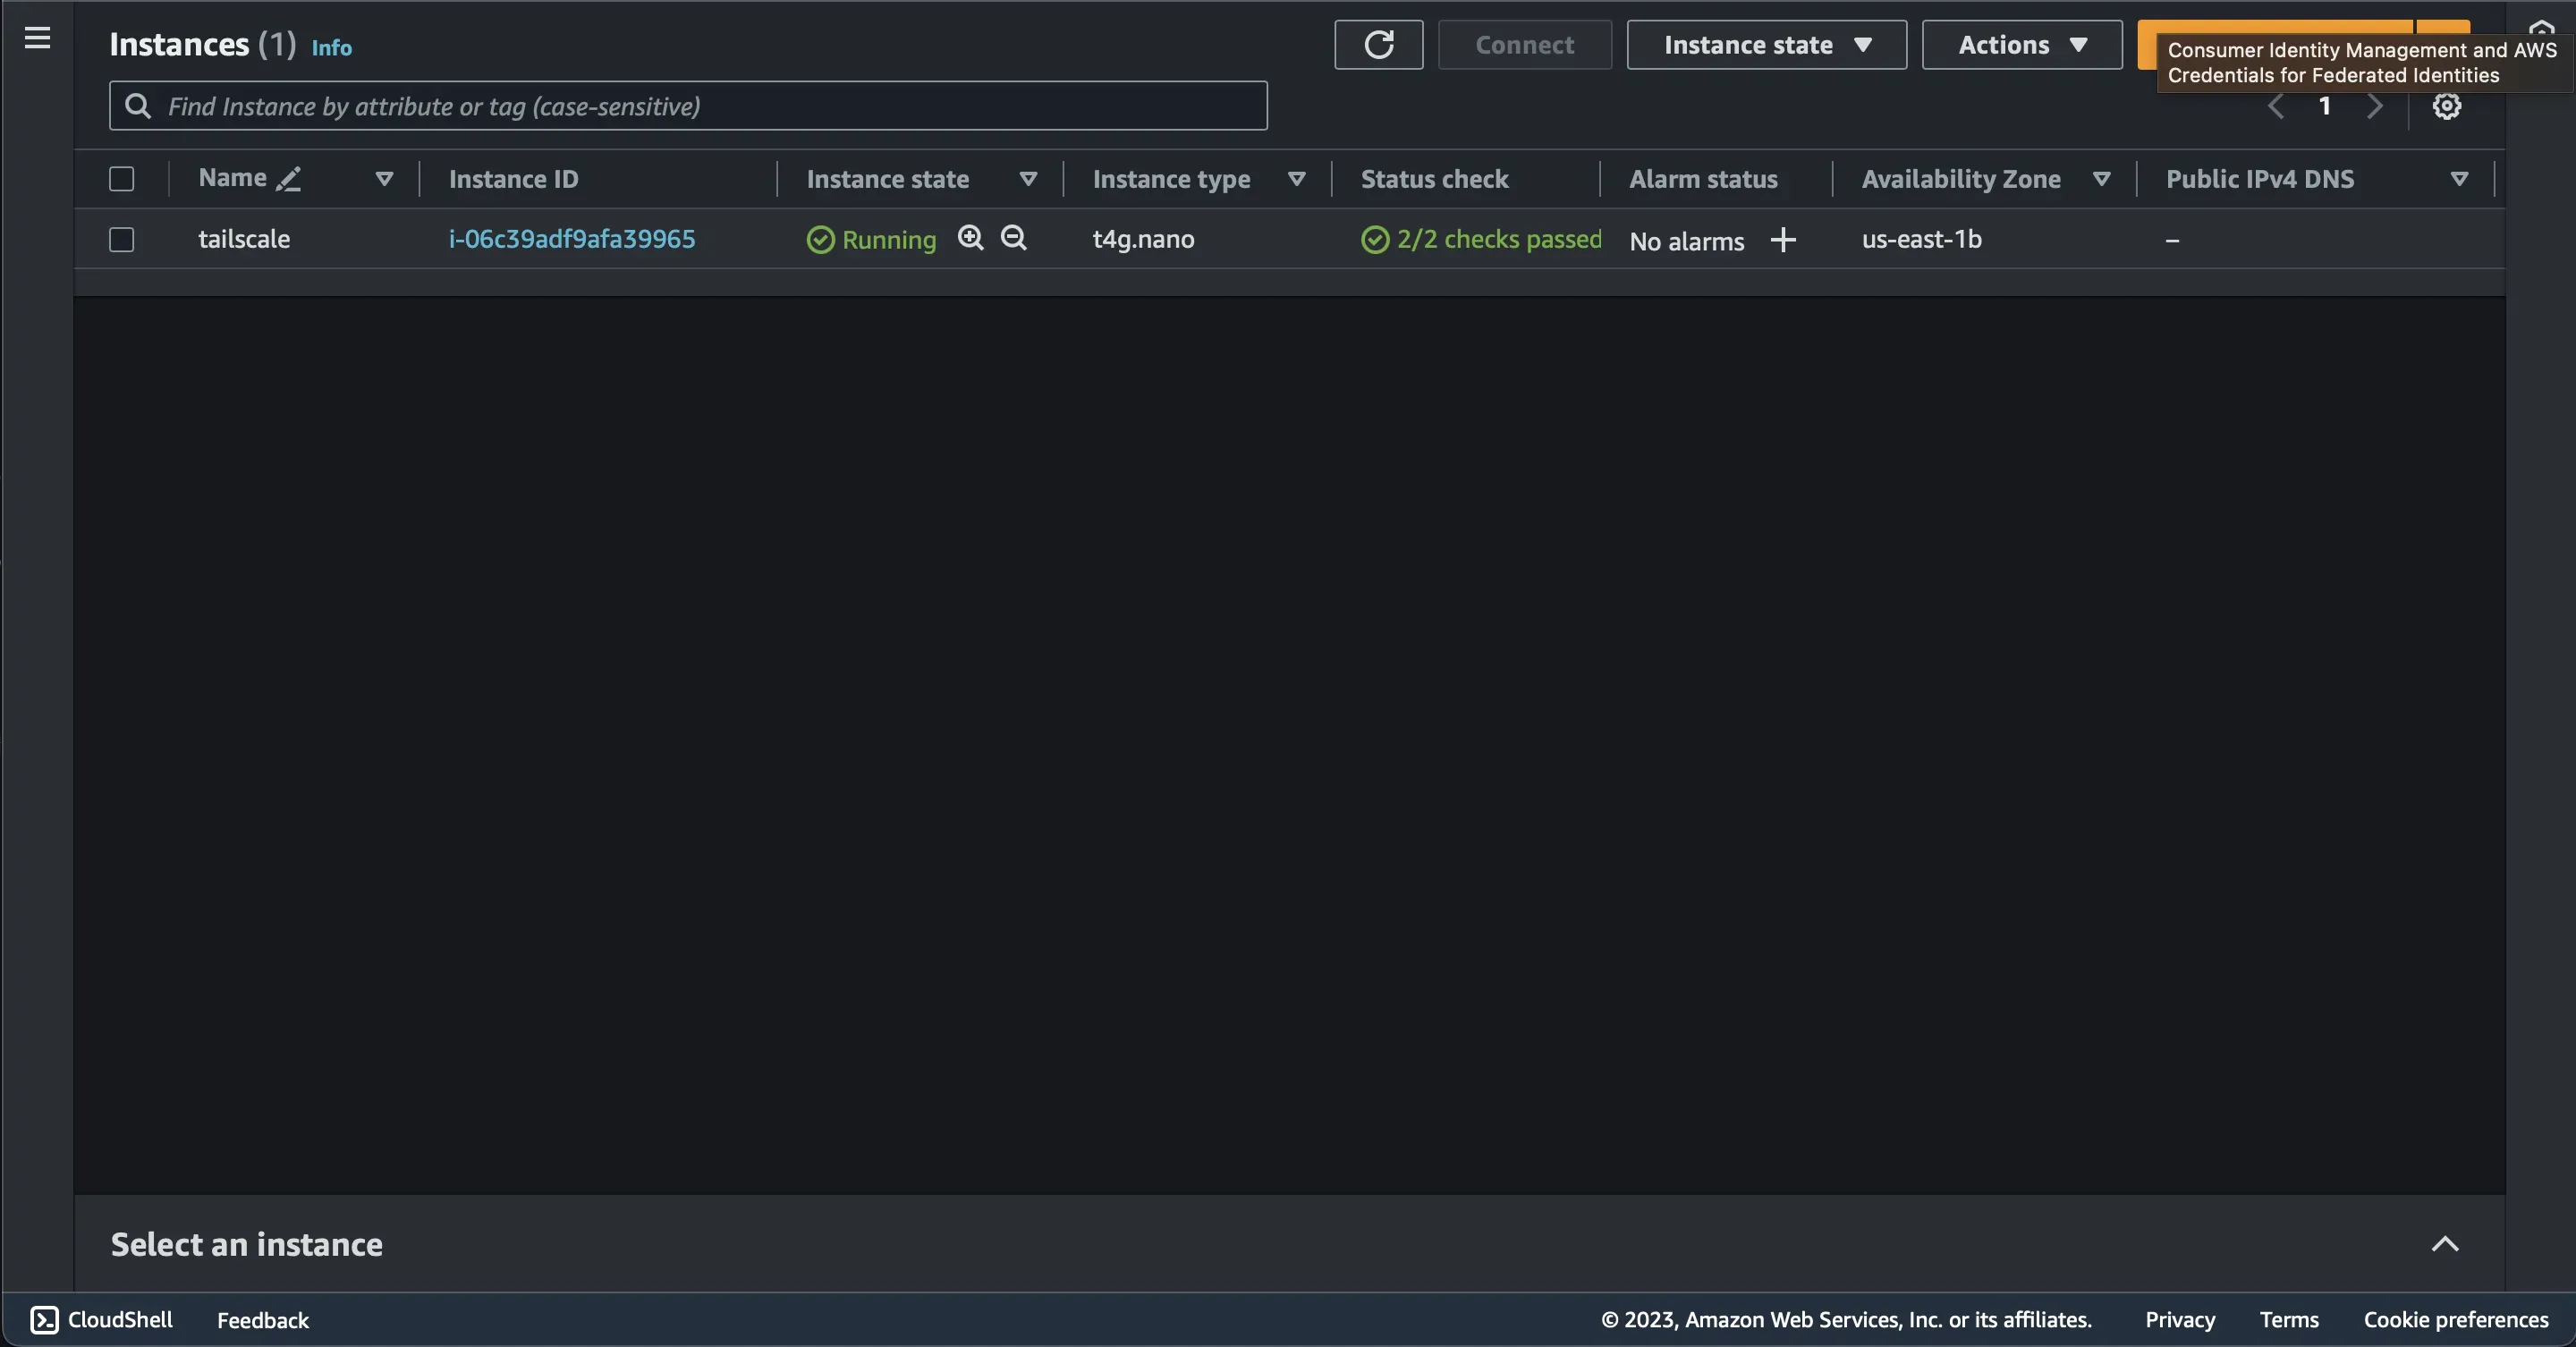
Task: Add an alarm with the plus icon
Action: coord(1782,240)
